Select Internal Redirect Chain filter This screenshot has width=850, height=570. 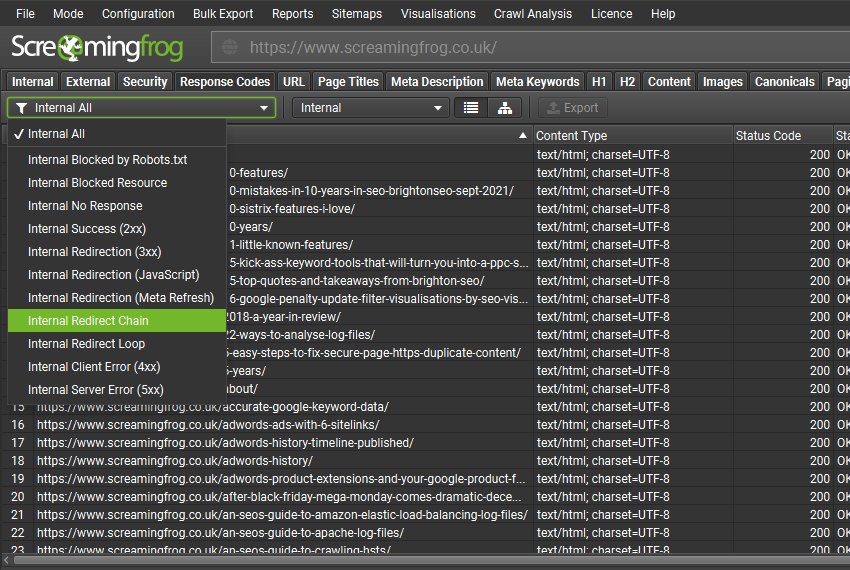pos(117,321)
